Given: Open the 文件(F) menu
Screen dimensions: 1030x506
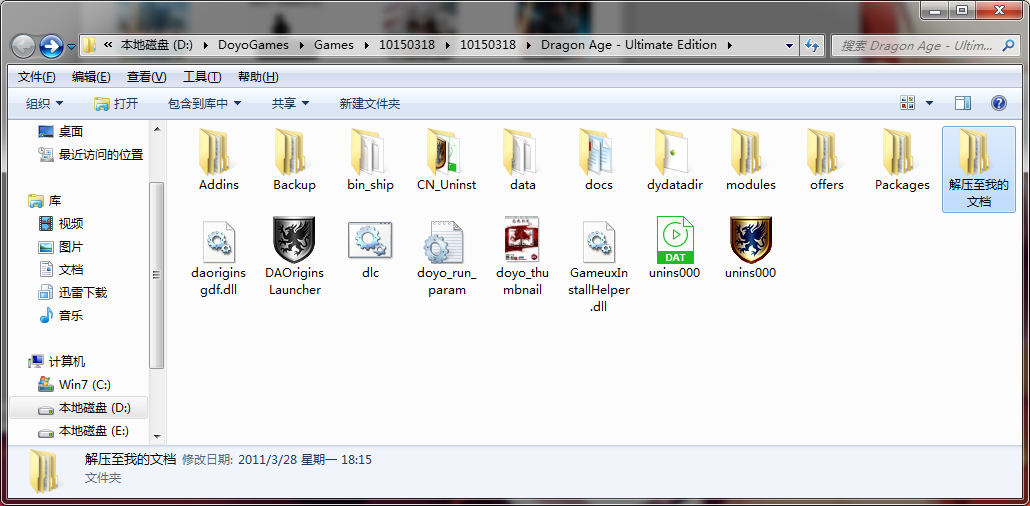Looking at the screenshot, I should (x=37, y=77).
